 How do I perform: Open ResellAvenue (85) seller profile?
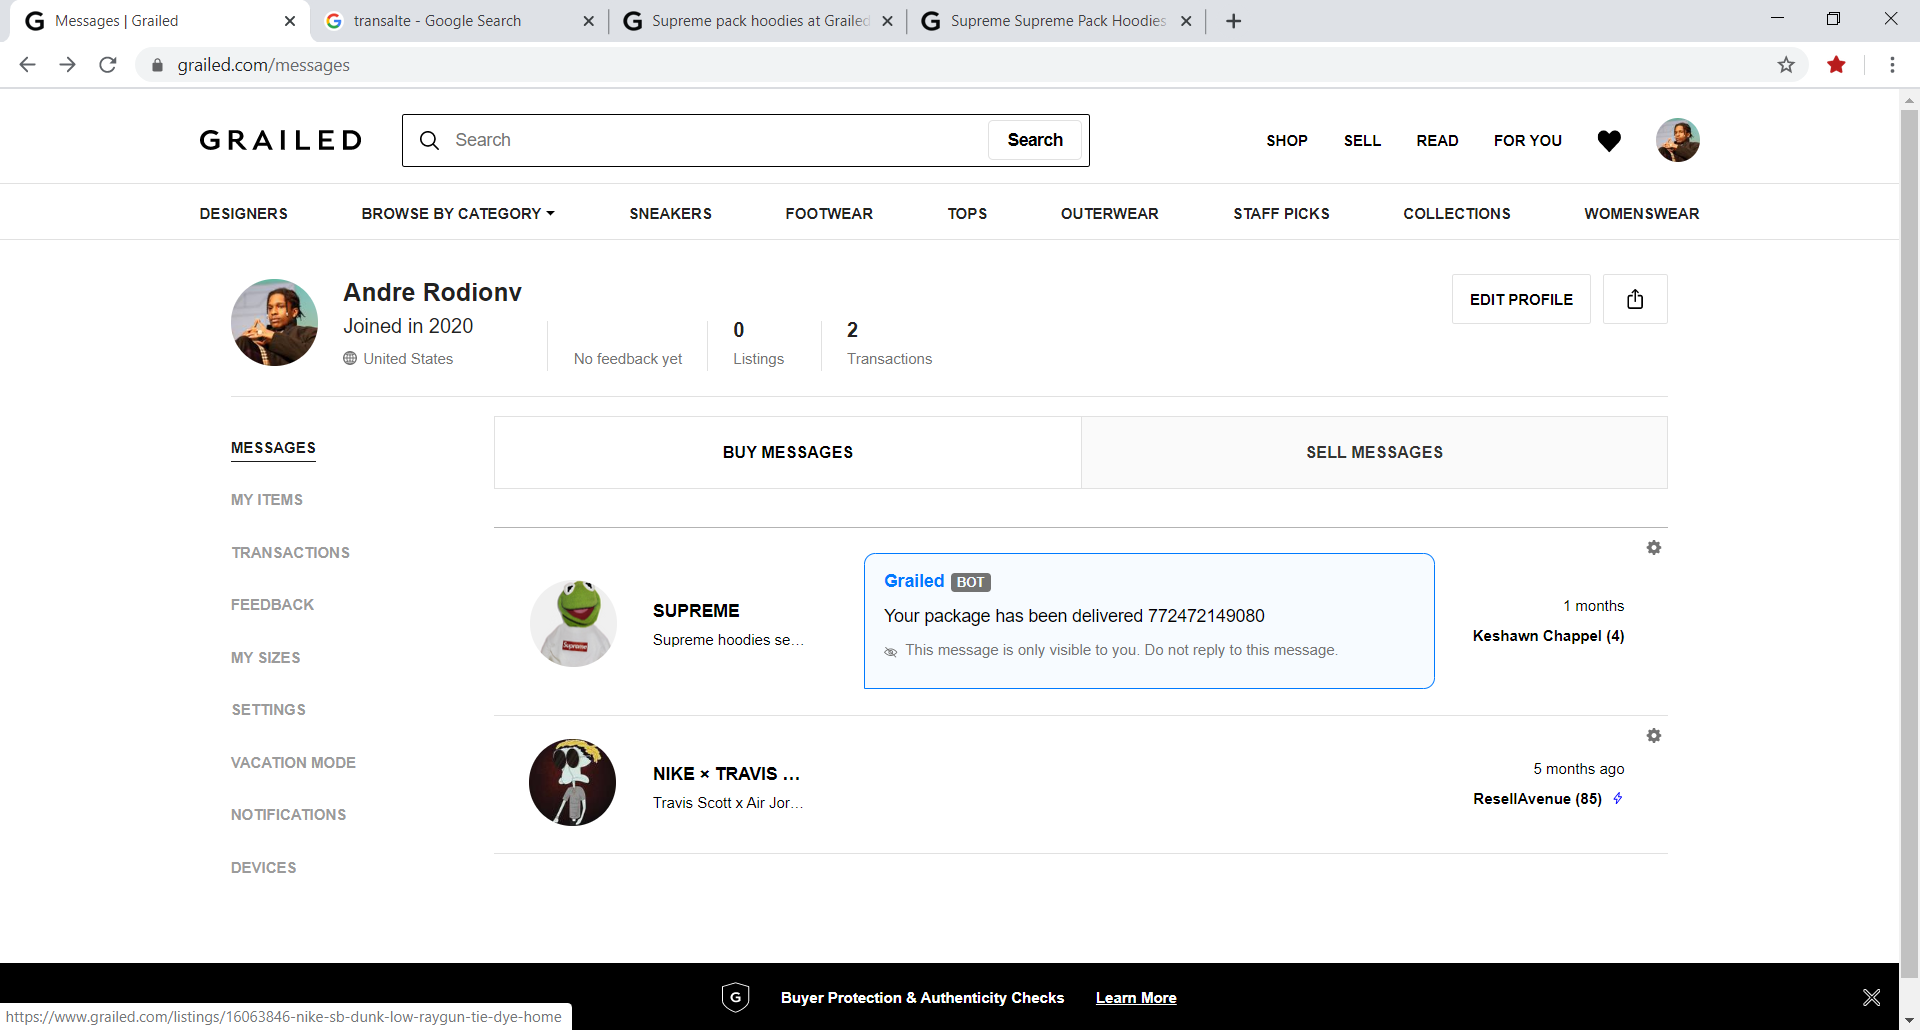[1537, 799]
